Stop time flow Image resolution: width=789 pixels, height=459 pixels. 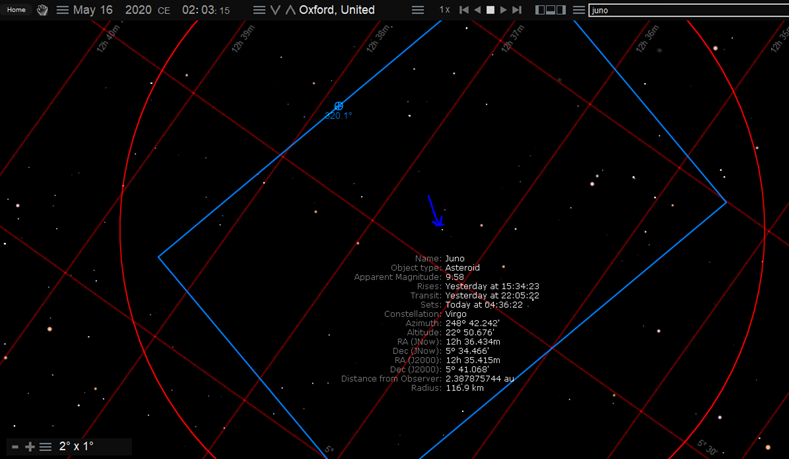coord(490,10)
